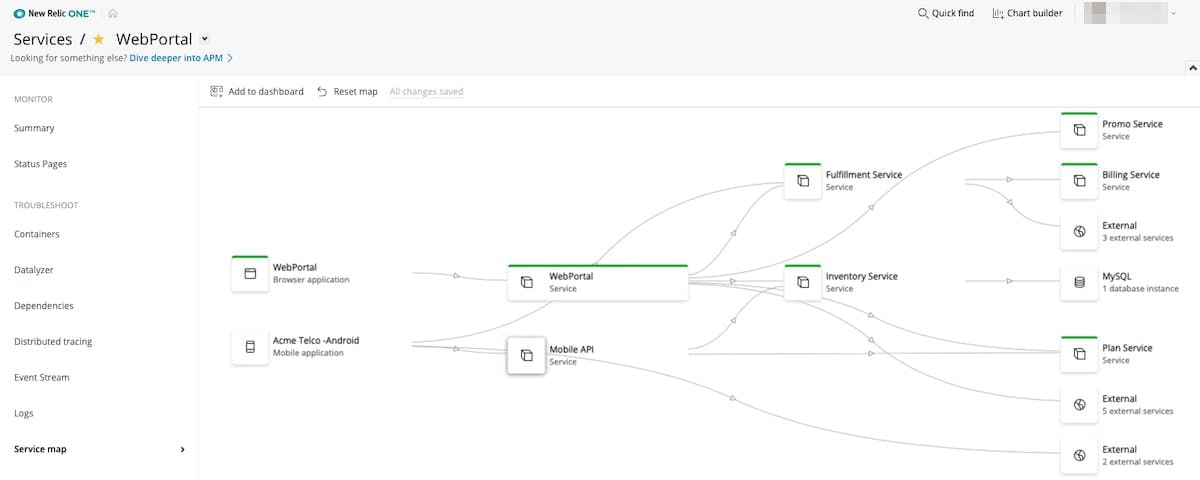The width and height of the screenshot is (1200, 480).
Task: Open Containers in sidebar
Action: coord(37,234)
